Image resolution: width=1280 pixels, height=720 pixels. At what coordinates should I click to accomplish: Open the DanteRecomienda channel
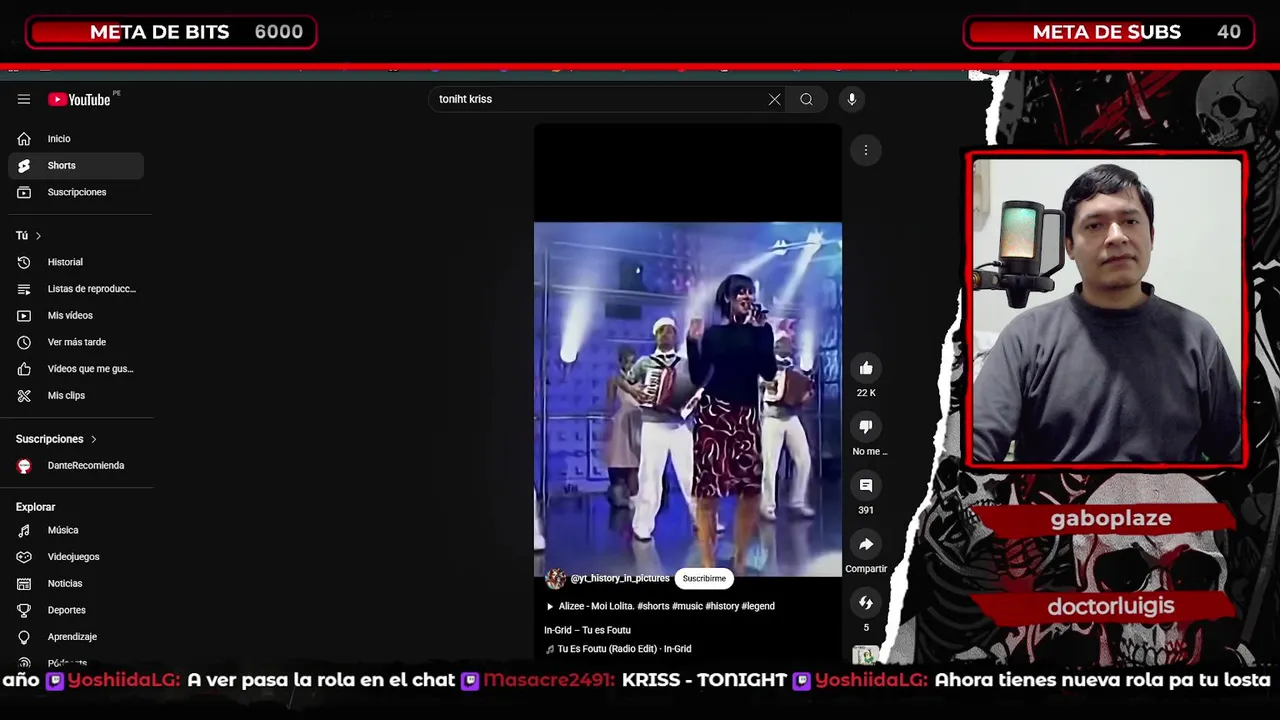(76, 465)
